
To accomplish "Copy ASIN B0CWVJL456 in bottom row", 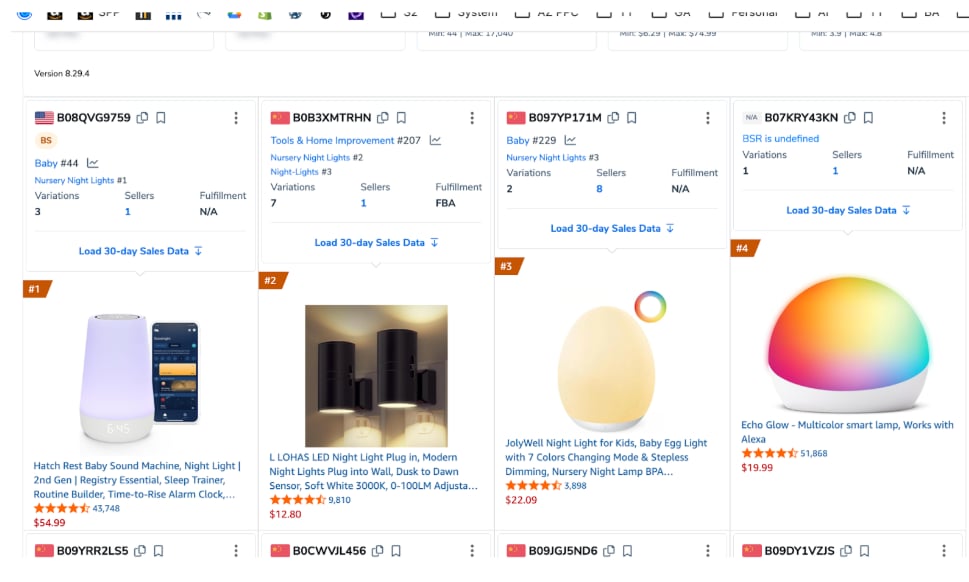I will coord(376,551).
